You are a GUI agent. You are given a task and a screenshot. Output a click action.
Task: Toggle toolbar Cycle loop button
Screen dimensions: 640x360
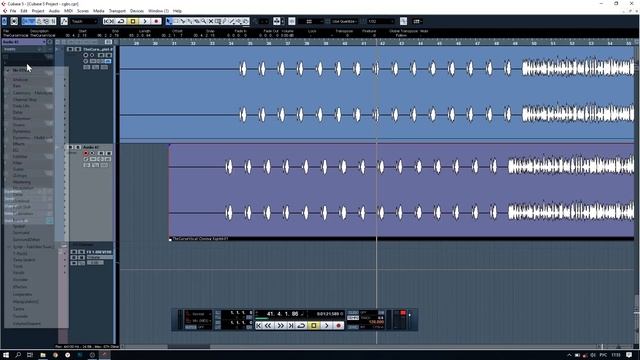(x=121, y=21)
